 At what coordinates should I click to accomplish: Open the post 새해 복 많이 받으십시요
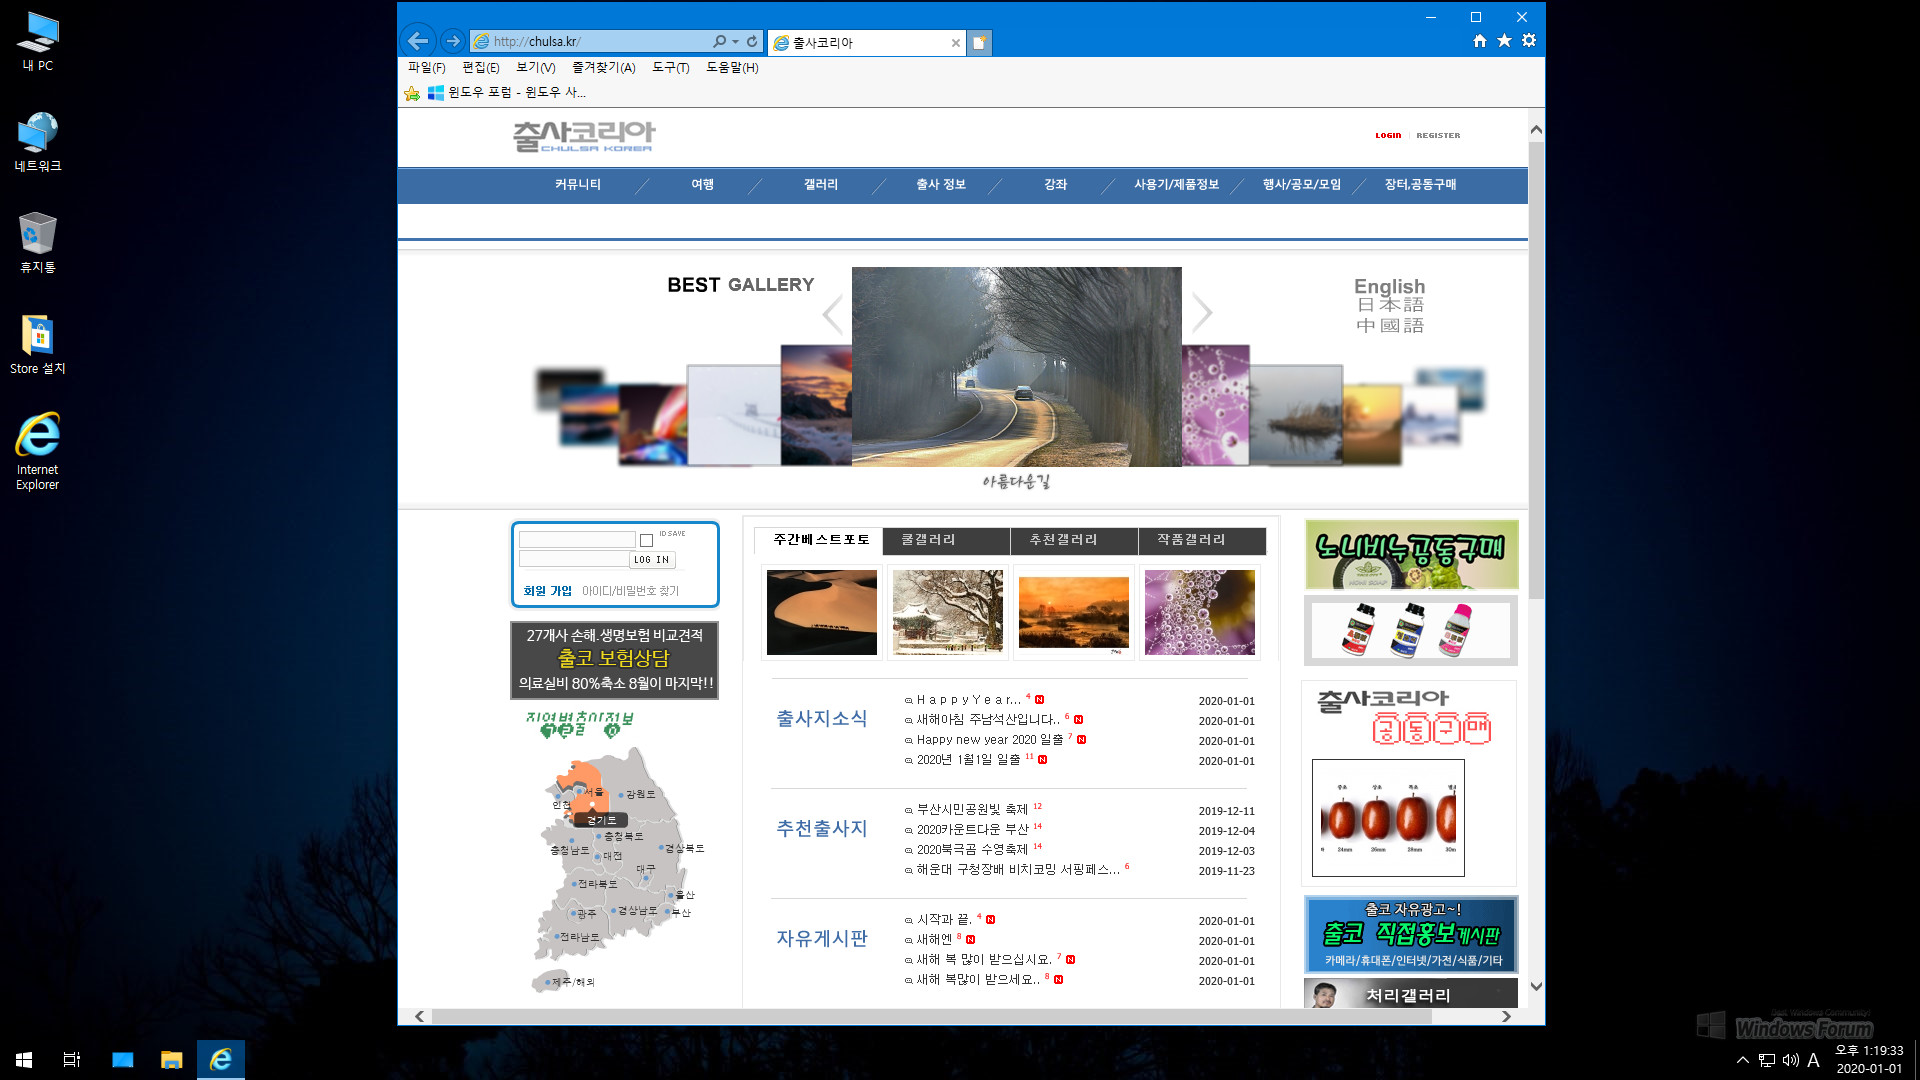(x=984, y=960)
